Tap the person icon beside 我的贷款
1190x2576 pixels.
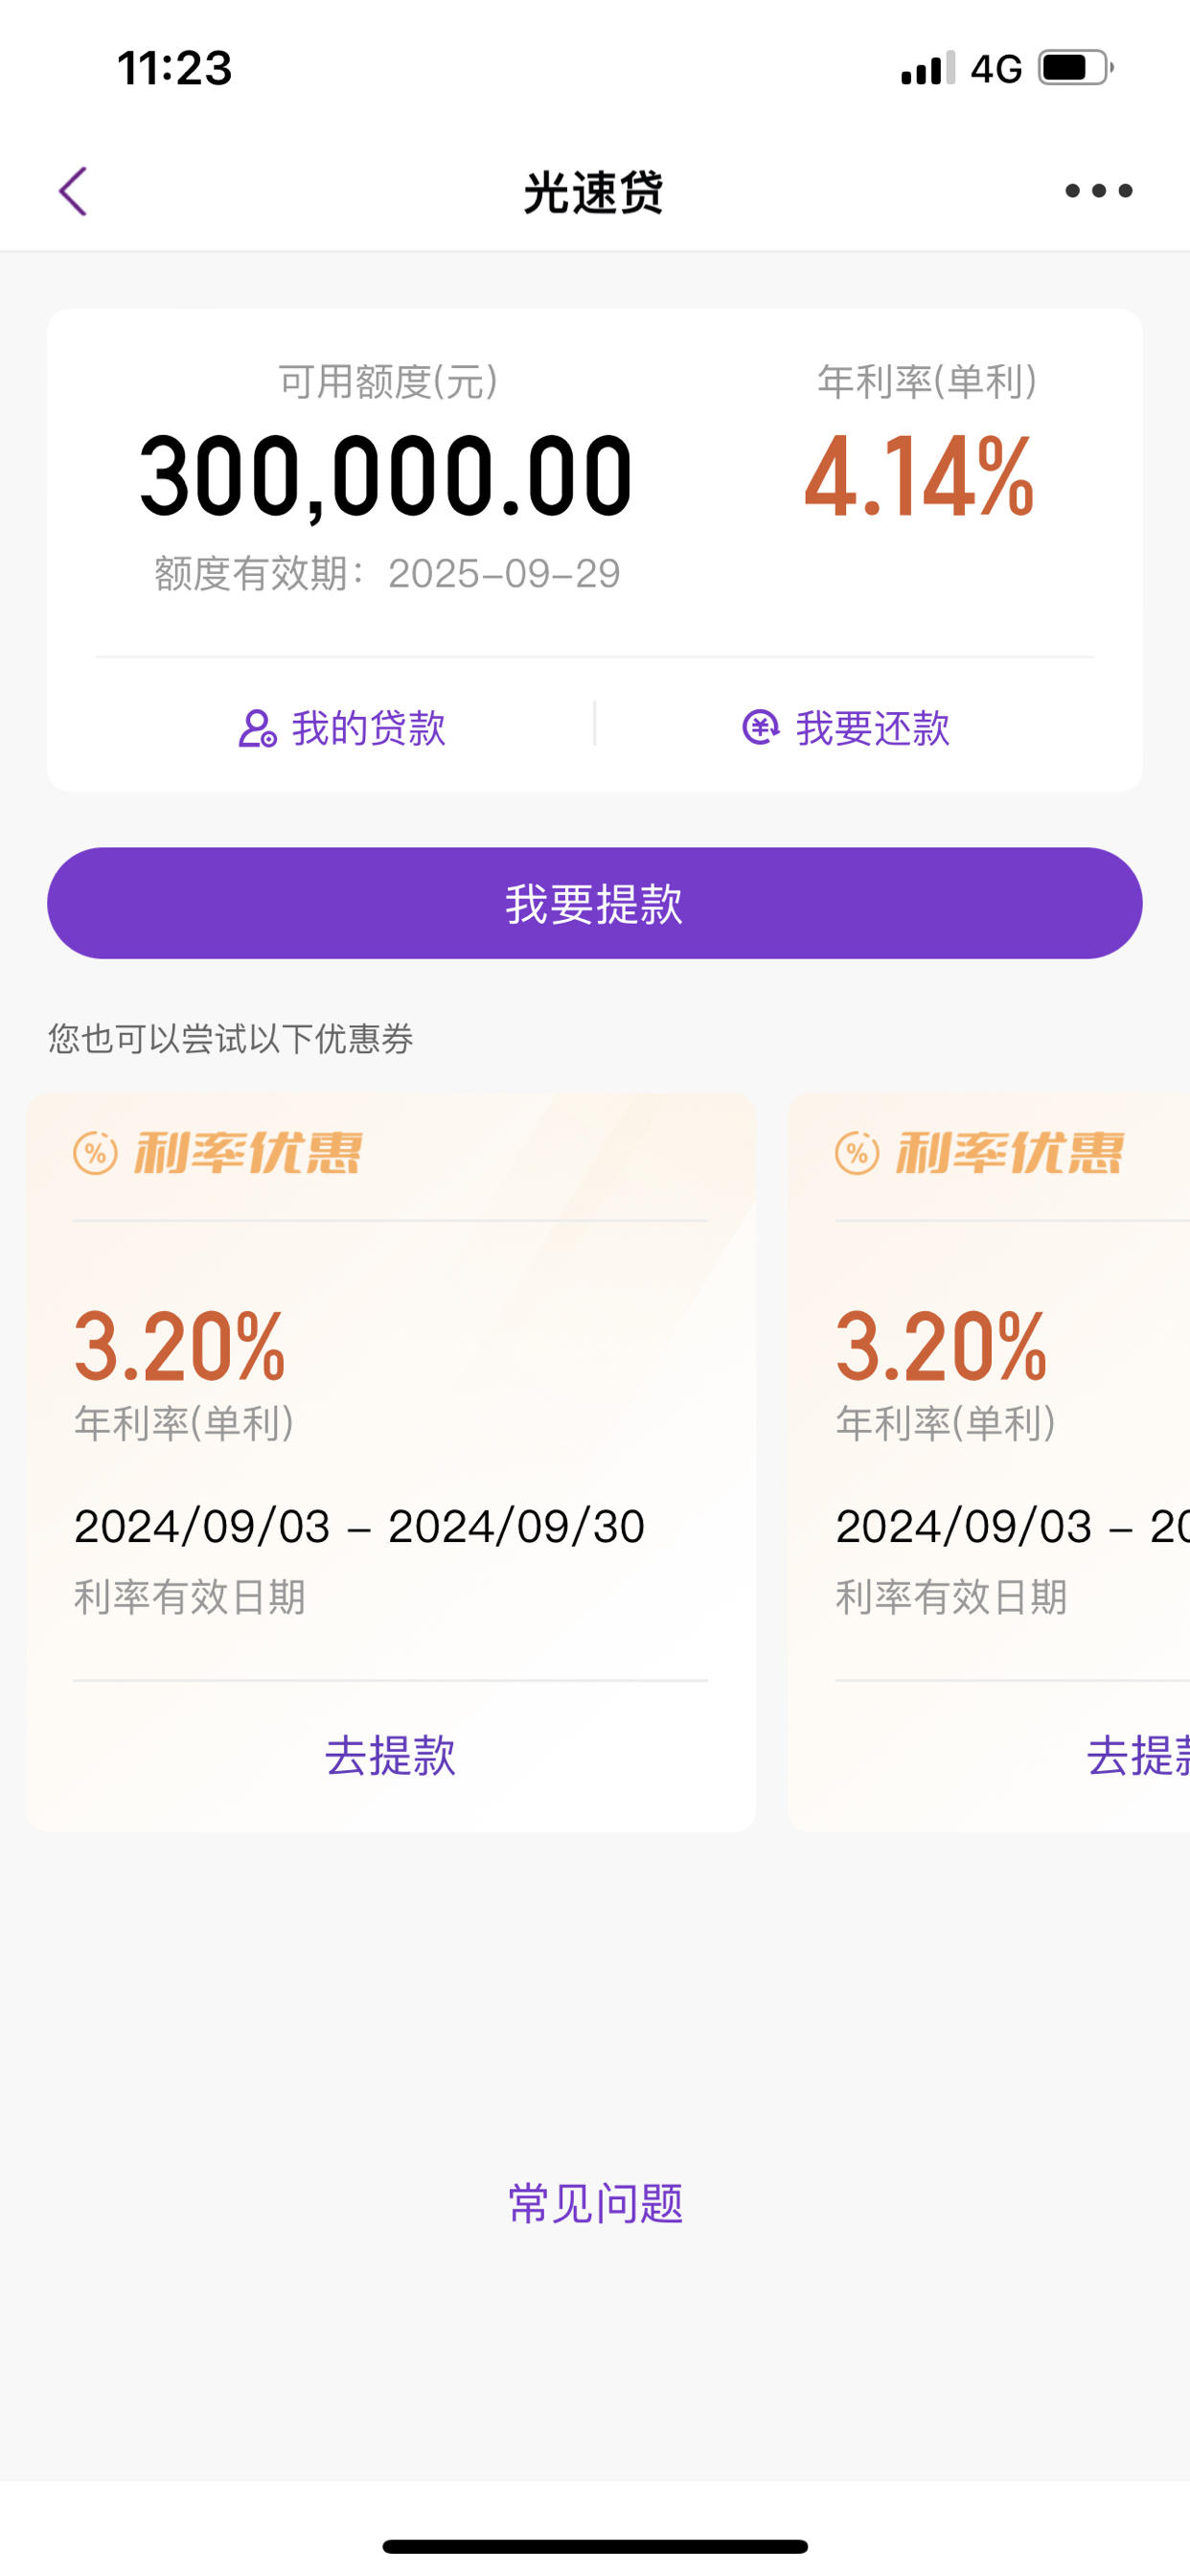(258, 729)
